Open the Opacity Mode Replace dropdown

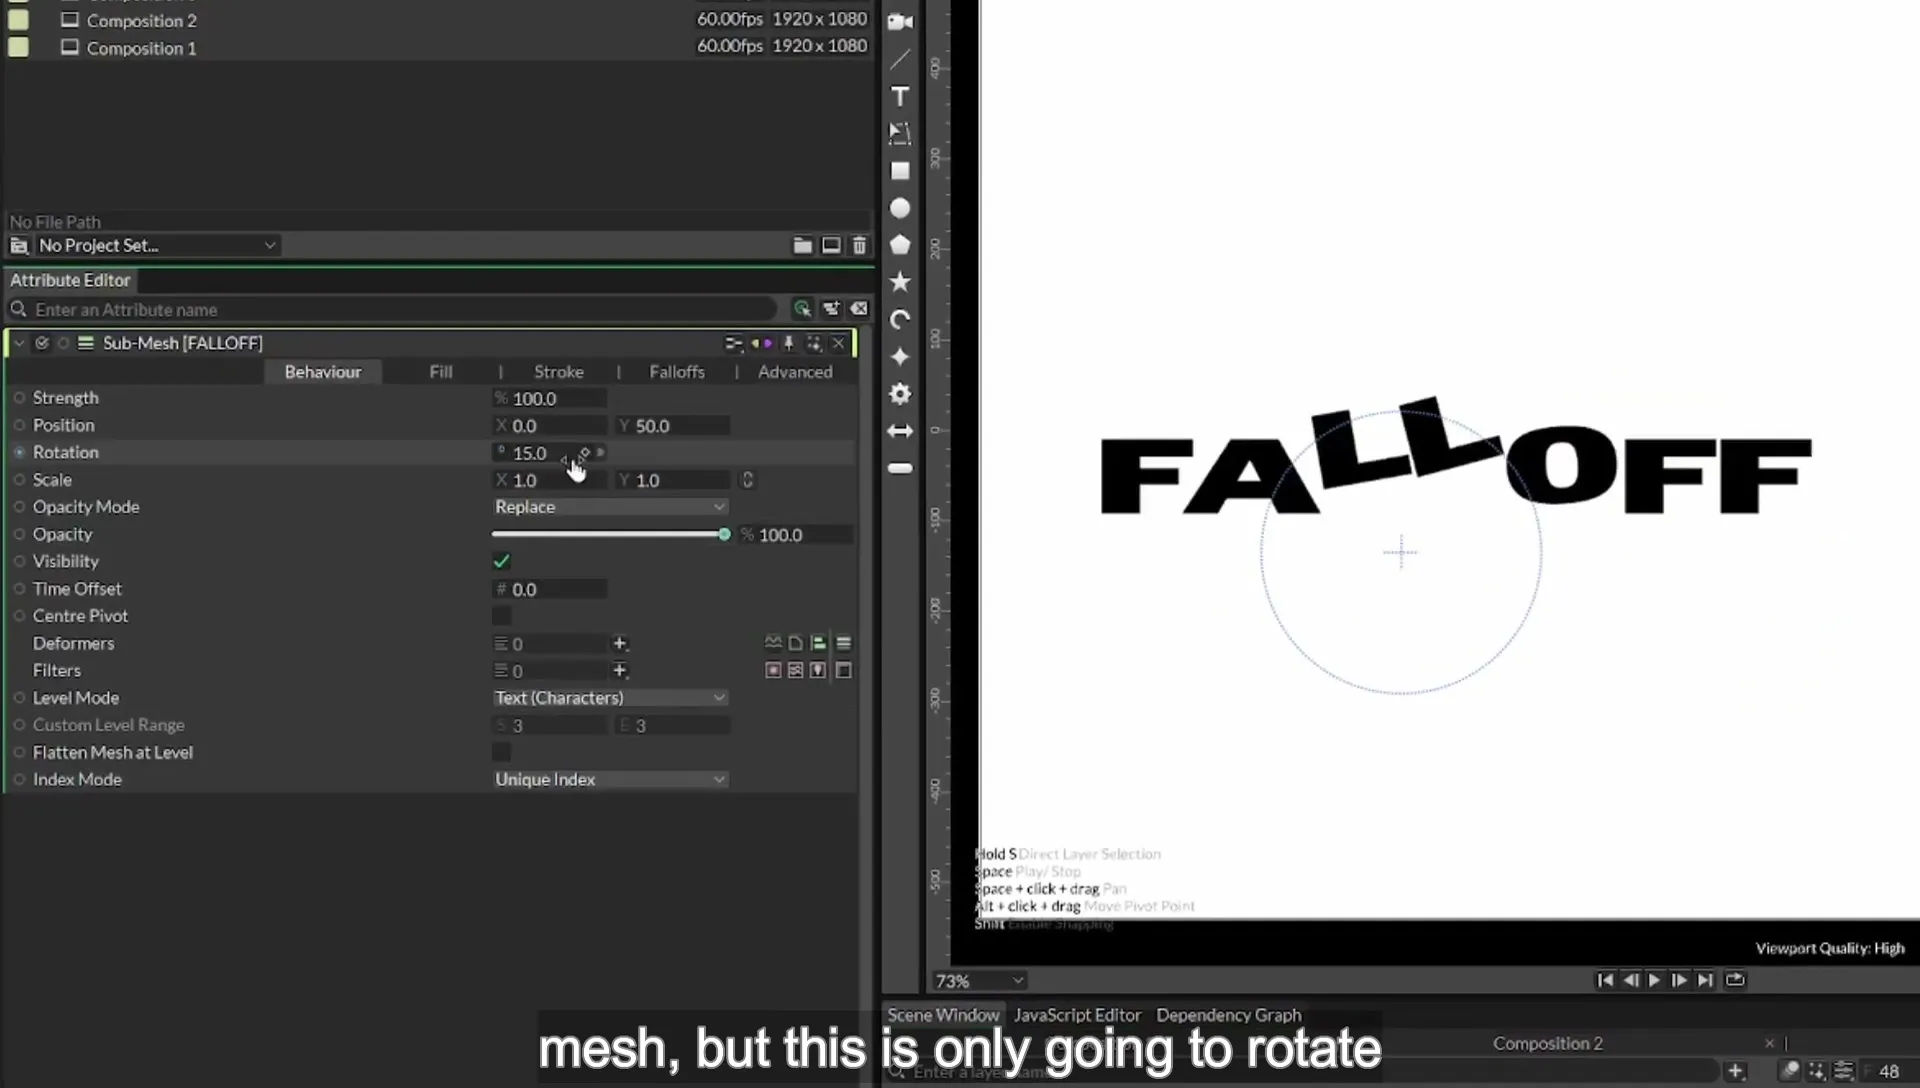609,507
